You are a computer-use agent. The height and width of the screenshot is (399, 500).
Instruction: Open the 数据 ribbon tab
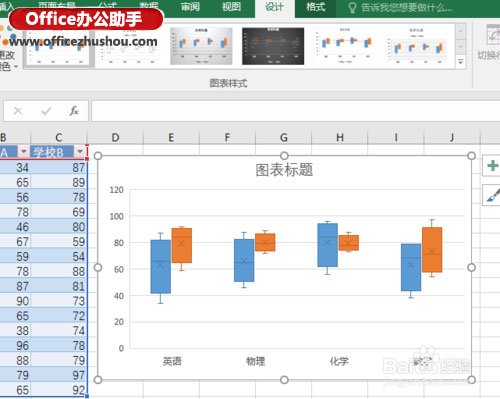[149, 5]
